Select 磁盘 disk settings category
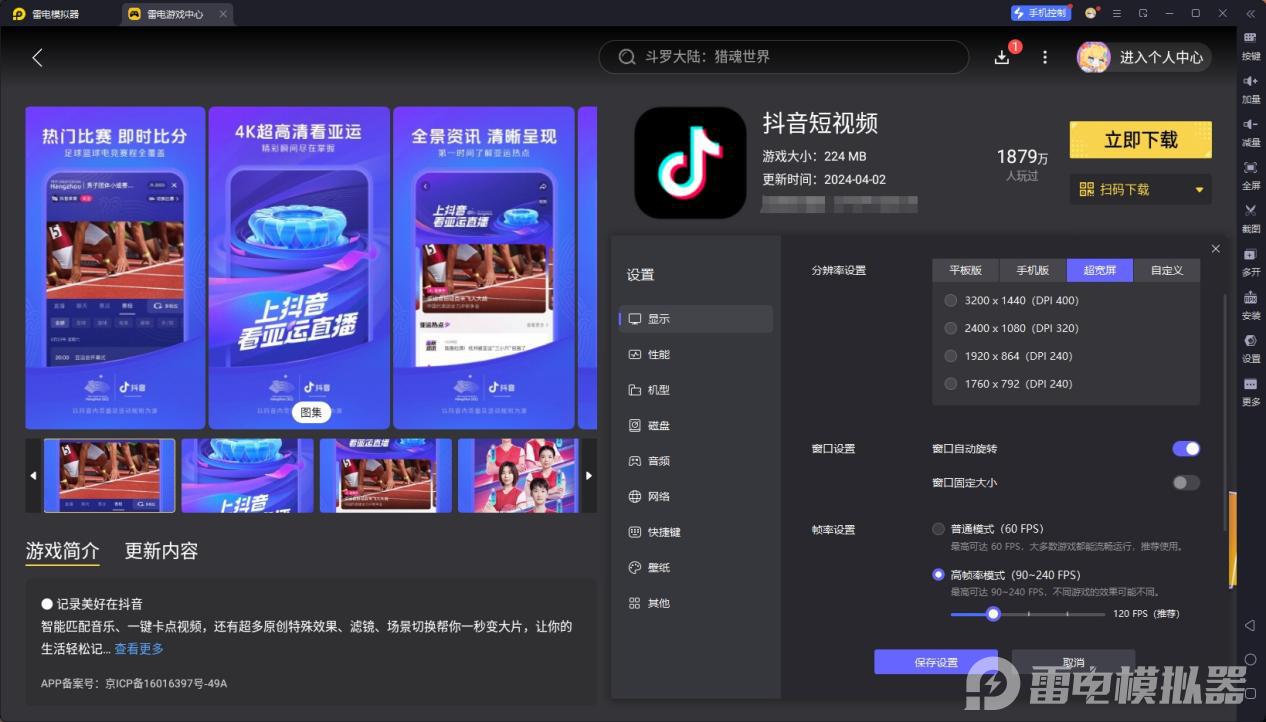The width and height of the screenshot is (1266, 722). point(696,426)
